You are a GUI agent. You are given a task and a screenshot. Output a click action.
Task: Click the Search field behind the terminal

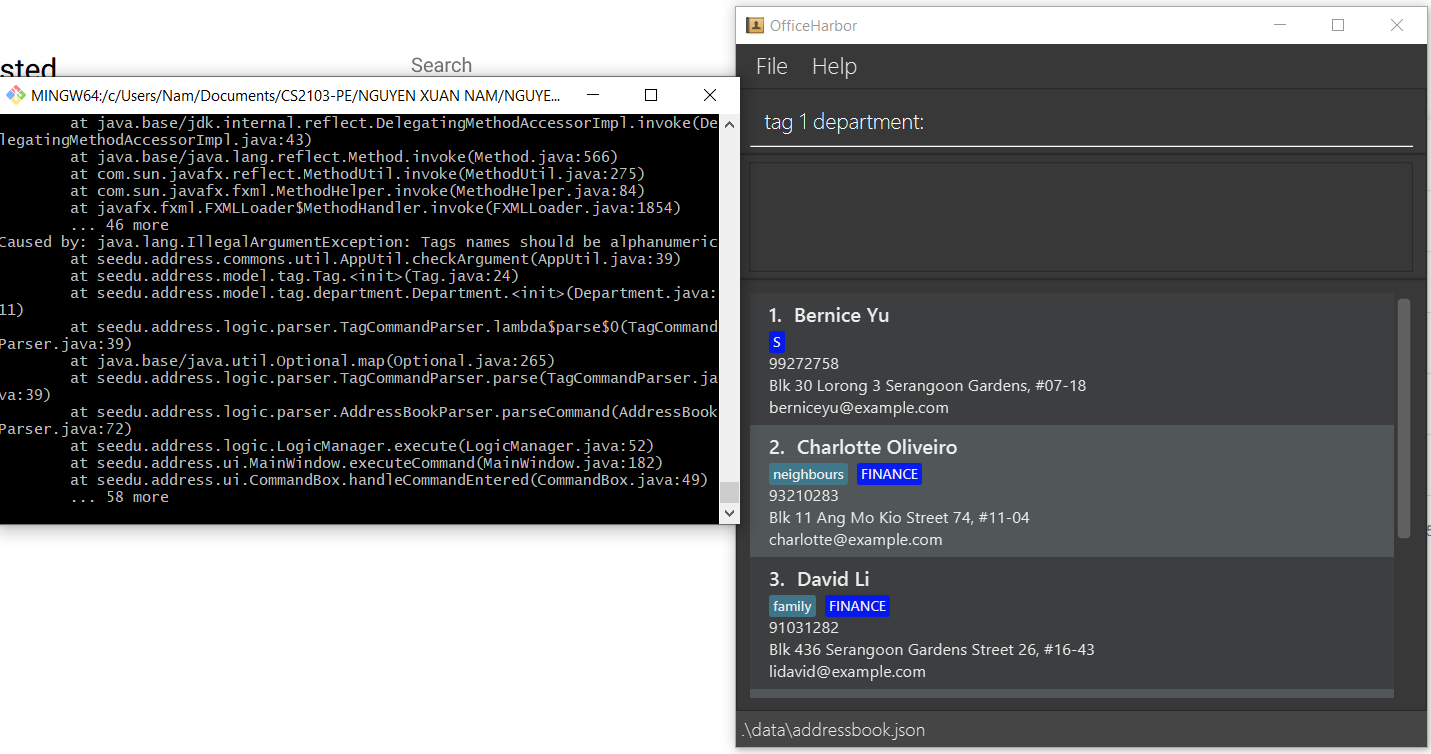point(441,65)
